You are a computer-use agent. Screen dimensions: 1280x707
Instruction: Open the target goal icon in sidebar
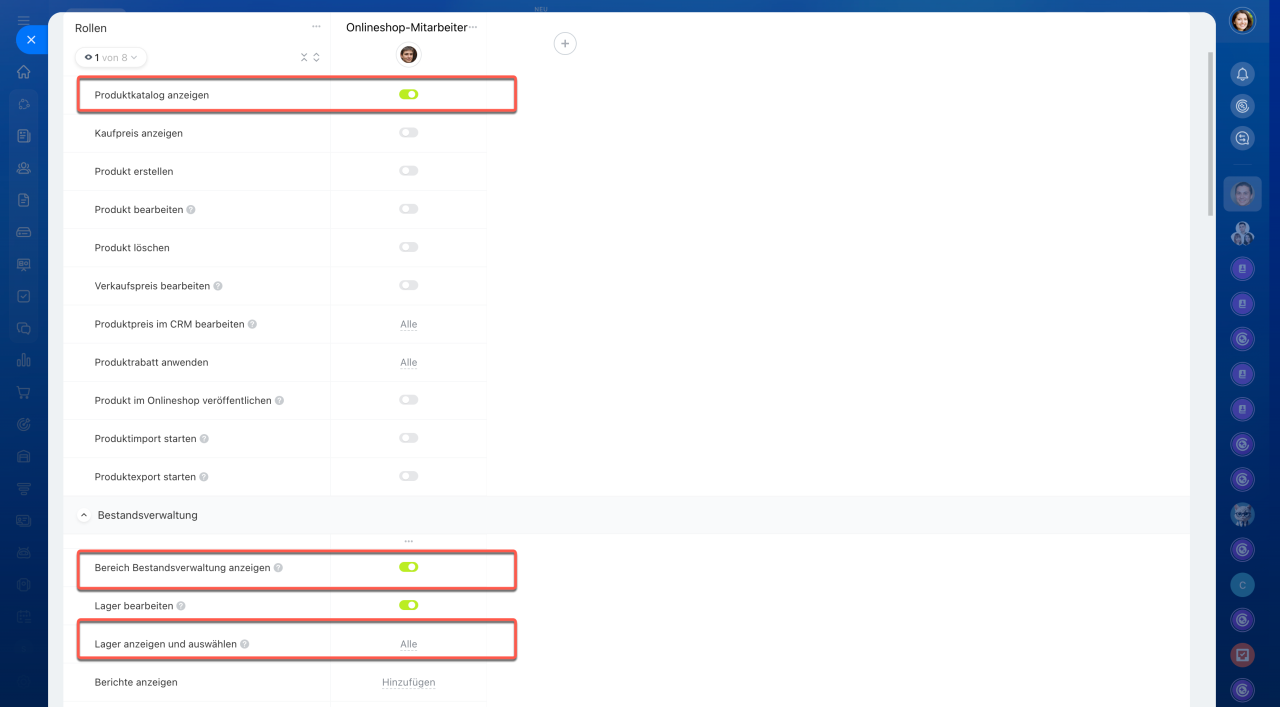(x=24, y=424)
